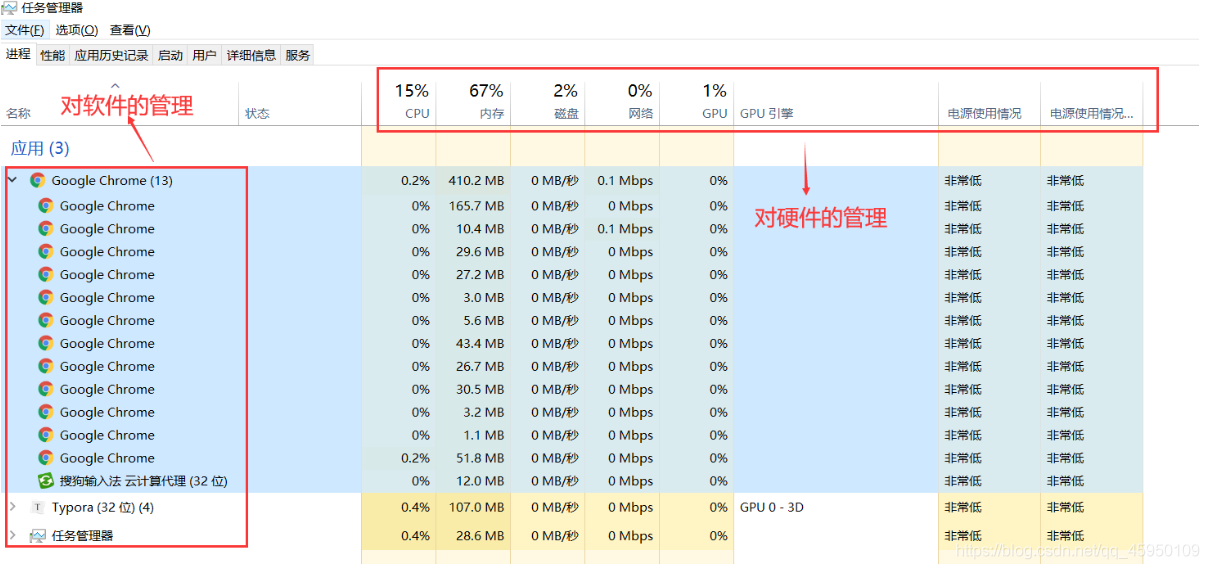Open the 选项(O) menu
Viewport: 1209px width, 569px height.
click(x=77, y=30)
